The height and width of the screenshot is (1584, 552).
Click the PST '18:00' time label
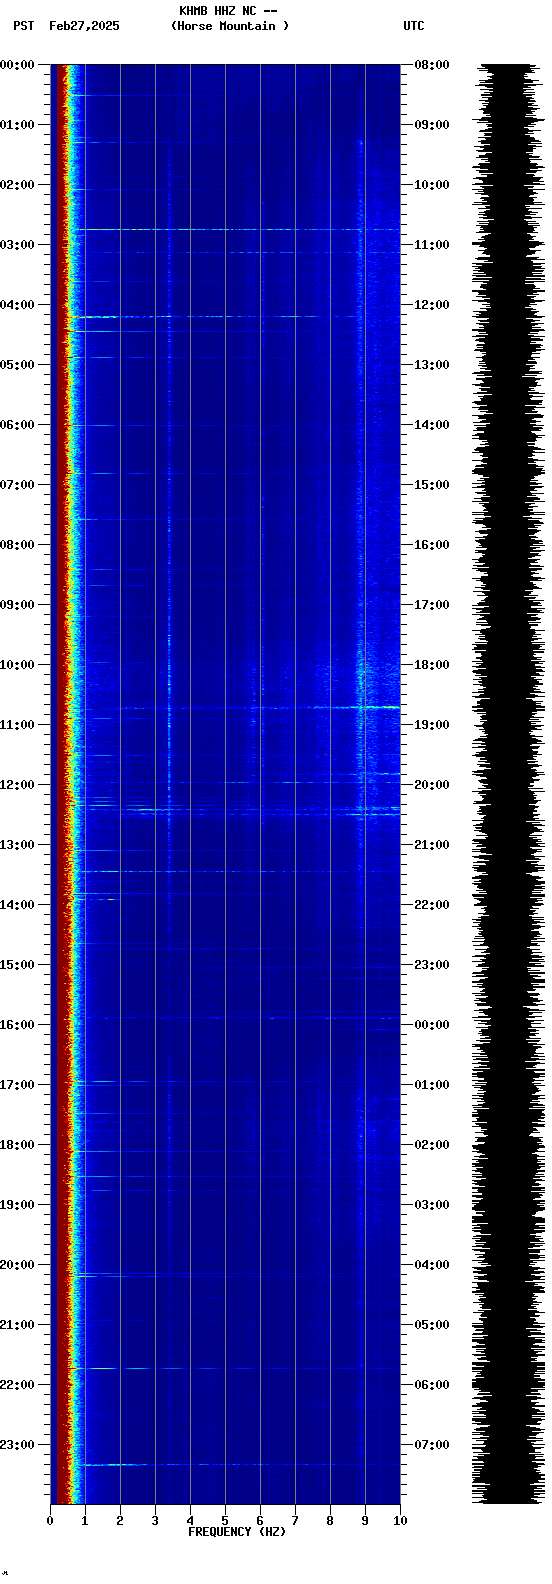(17, 1145)
